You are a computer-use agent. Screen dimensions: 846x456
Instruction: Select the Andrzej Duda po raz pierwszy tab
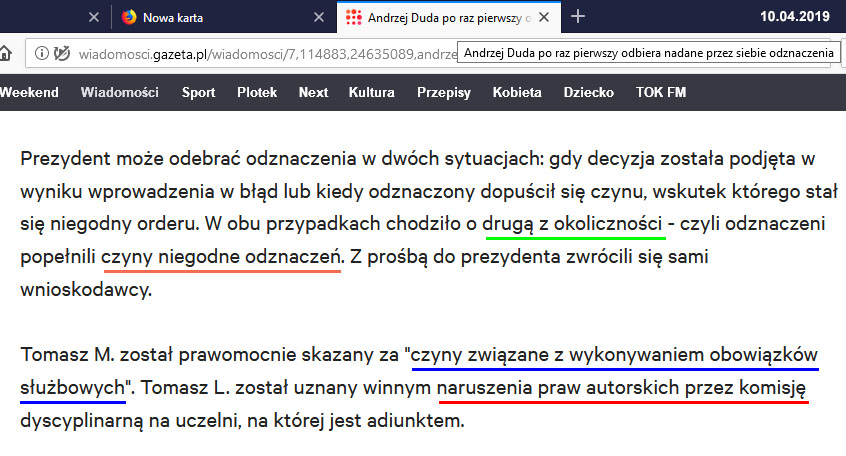pos(449,17)
